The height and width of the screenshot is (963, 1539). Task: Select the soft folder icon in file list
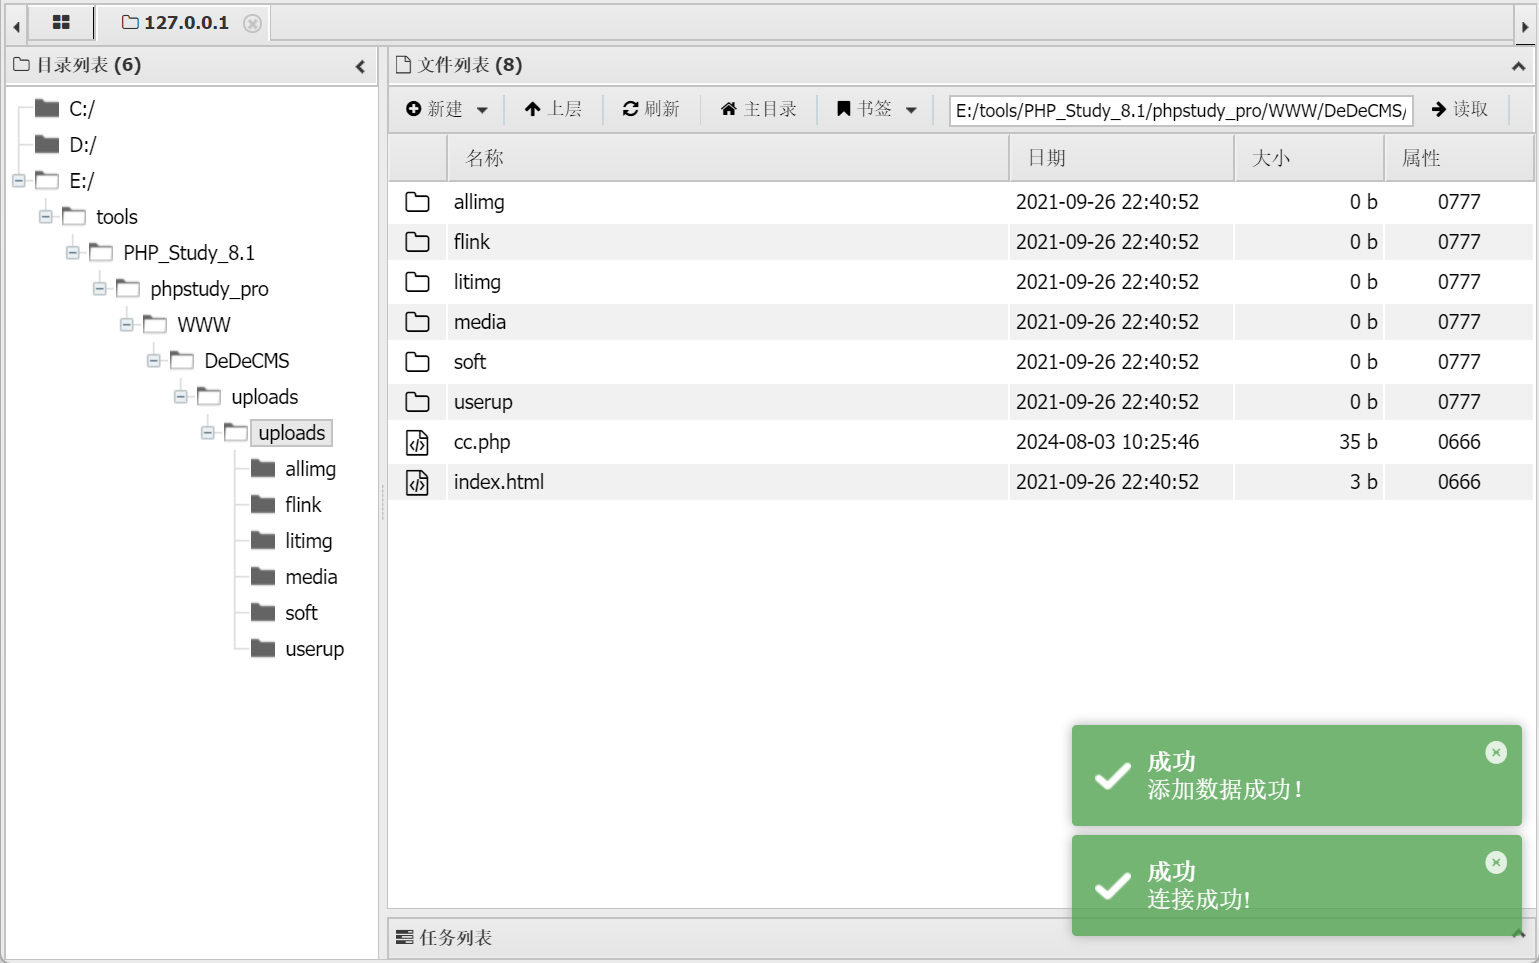tap(417, 362)
